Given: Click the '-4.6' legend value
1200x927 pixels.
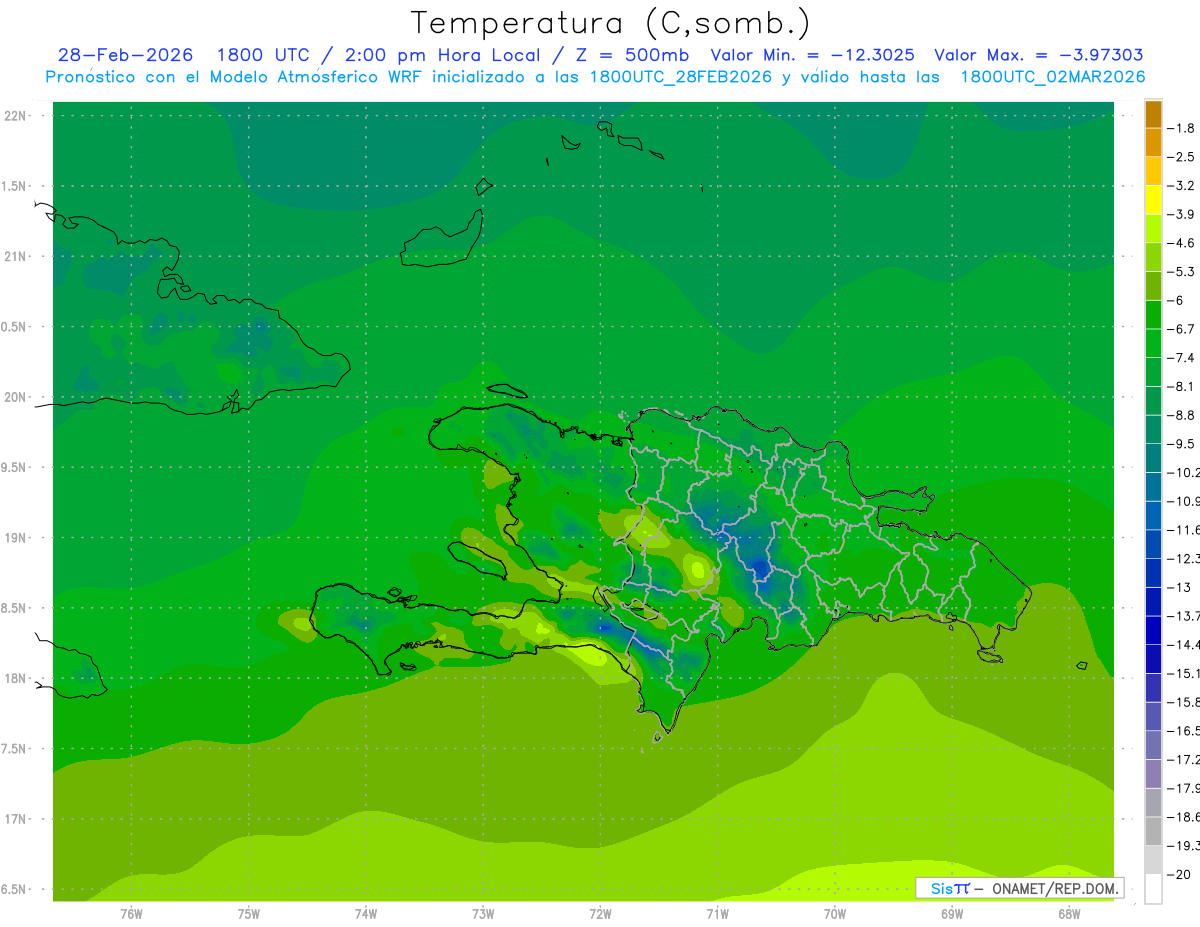Looking at the screenshot, I should [1181, 243].
